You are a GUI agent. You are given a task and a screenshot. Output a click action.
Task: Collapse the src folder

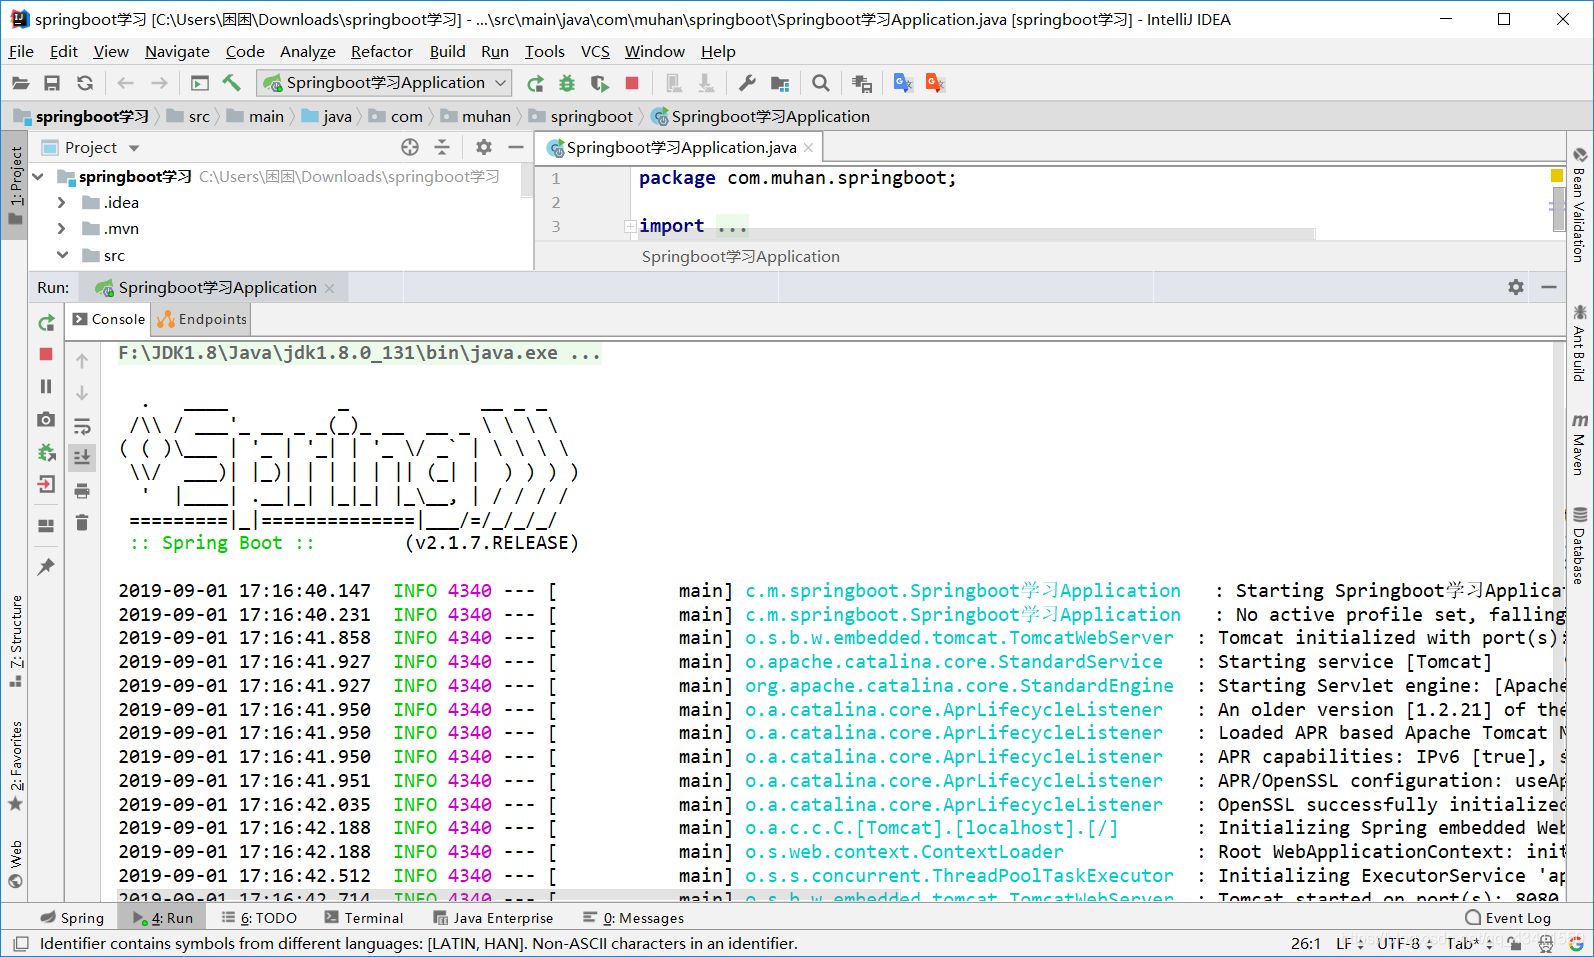[x=62, y=255]
